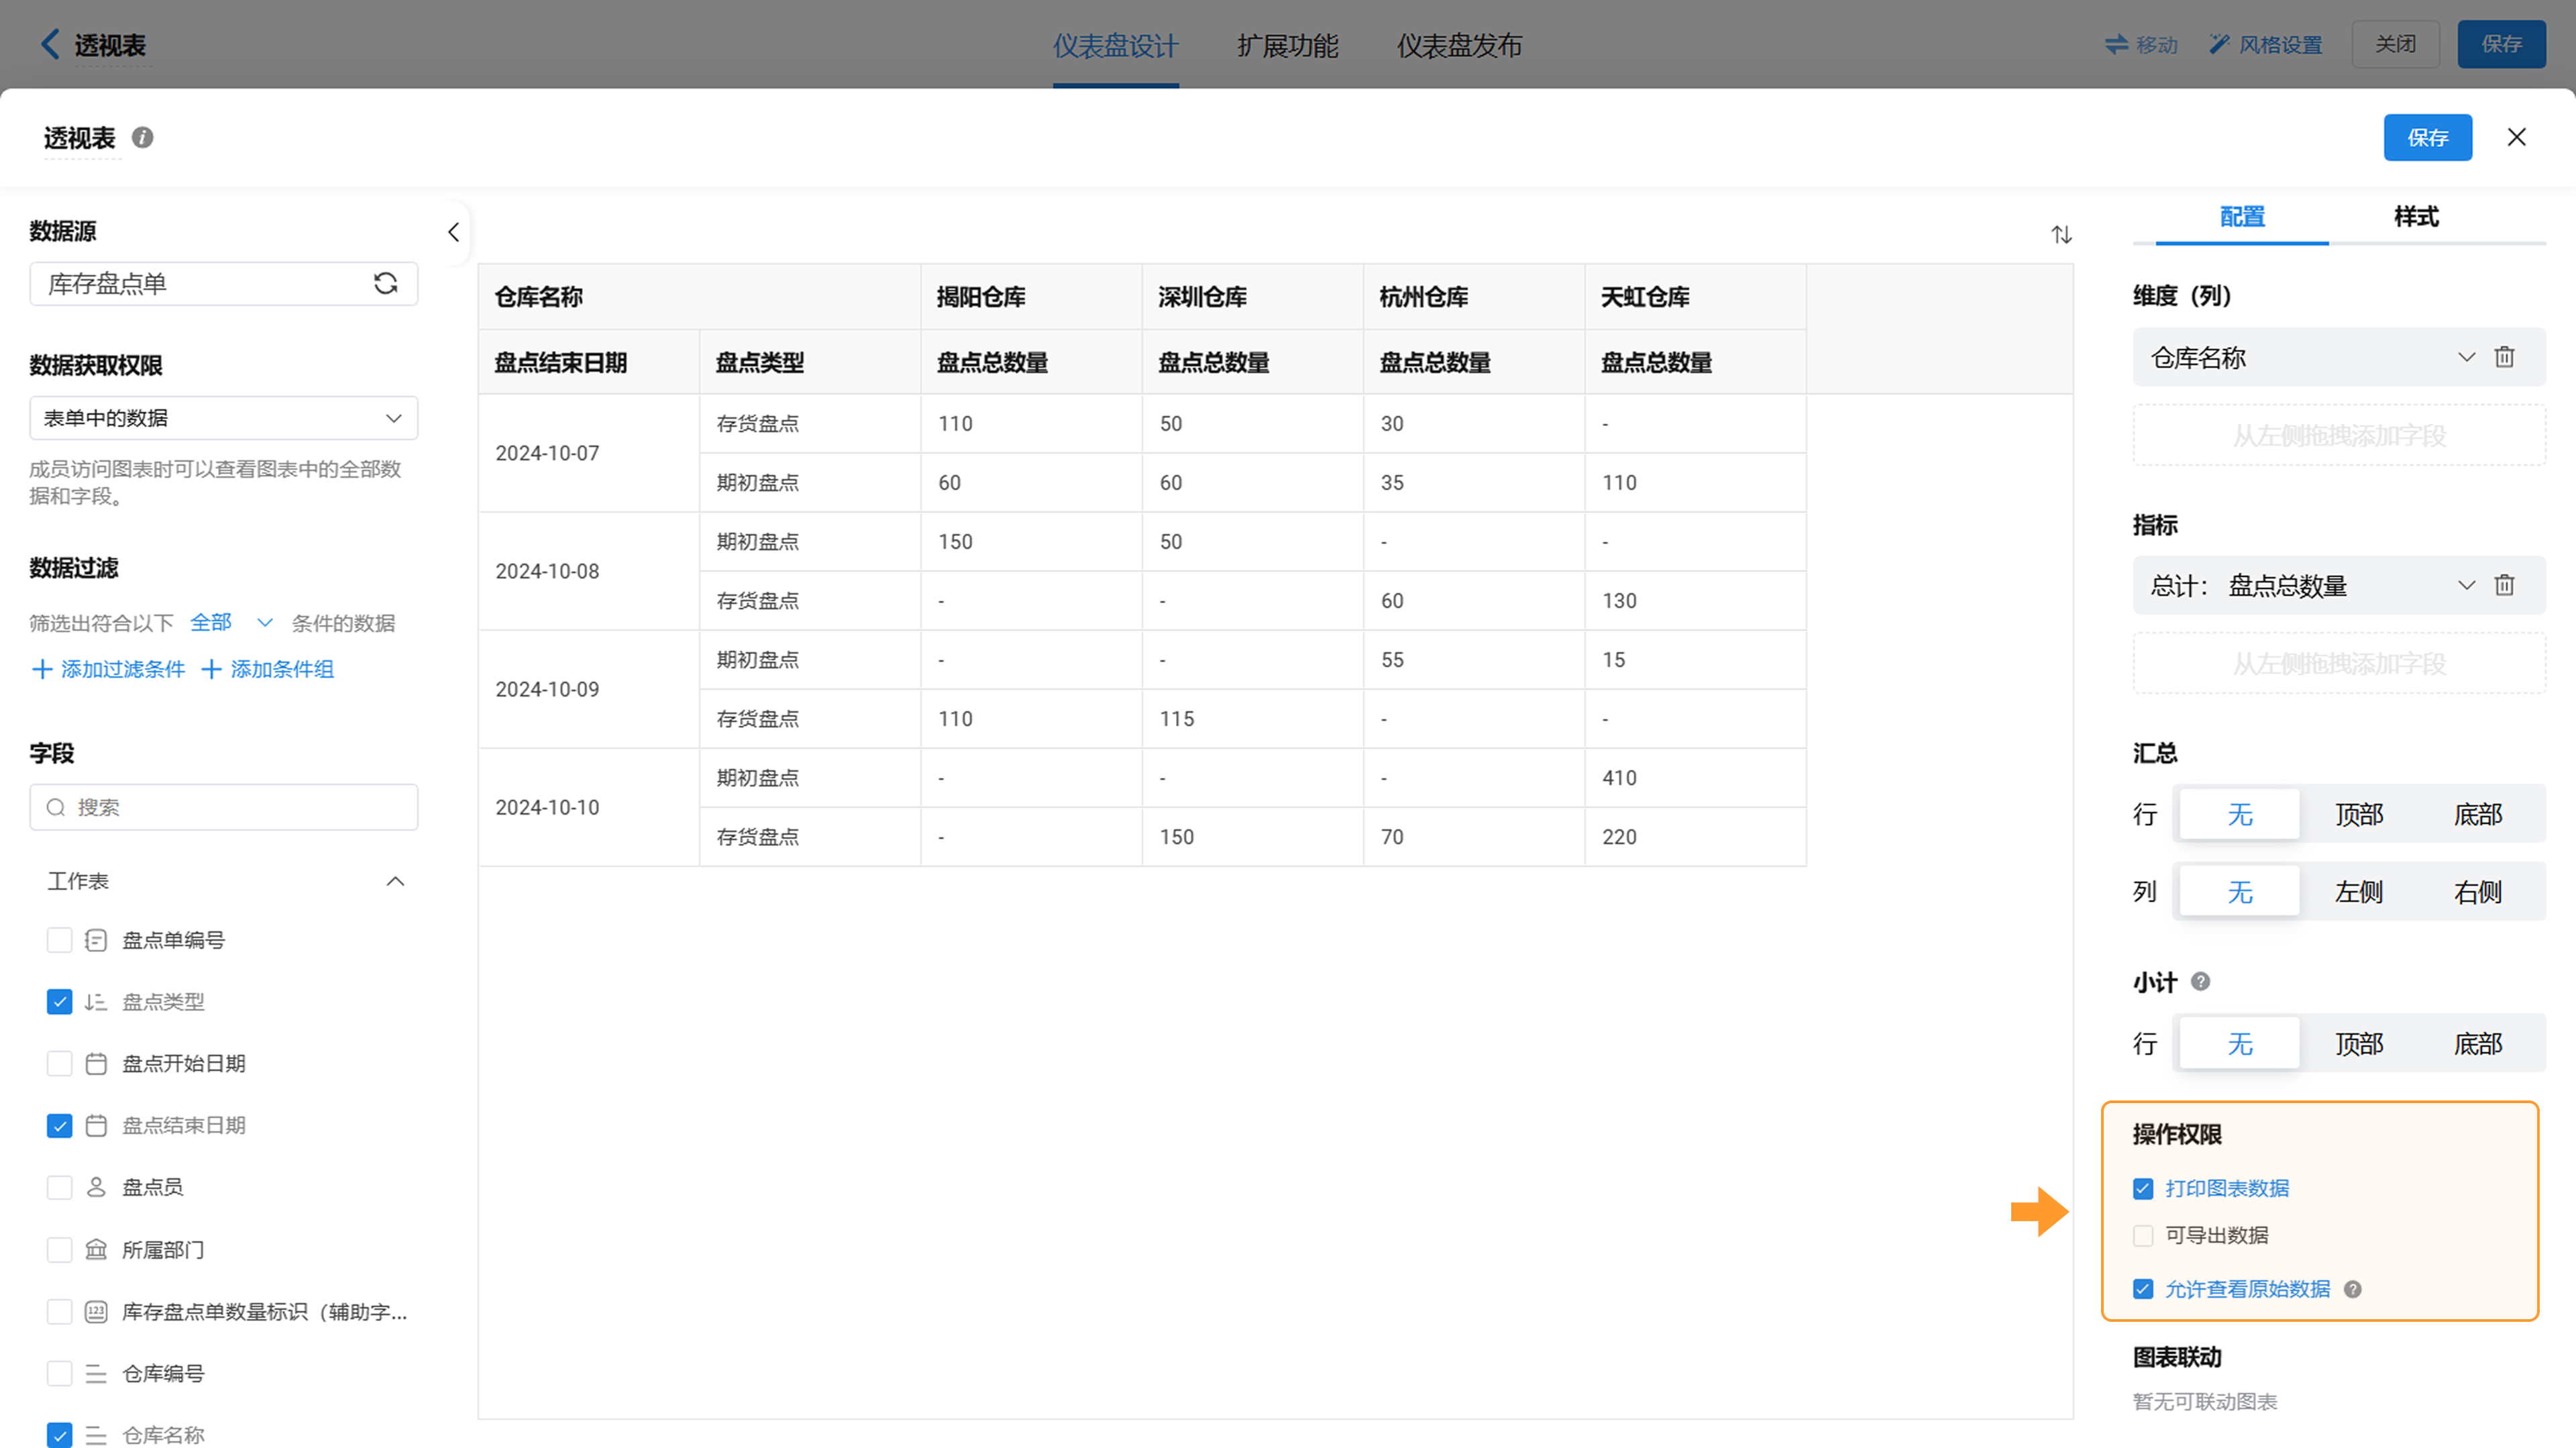Screen dimensions: 2576x1448
Task: Set 汇总 row total to 顶部
Action: pyautogui.click(x=2358, y=814)
